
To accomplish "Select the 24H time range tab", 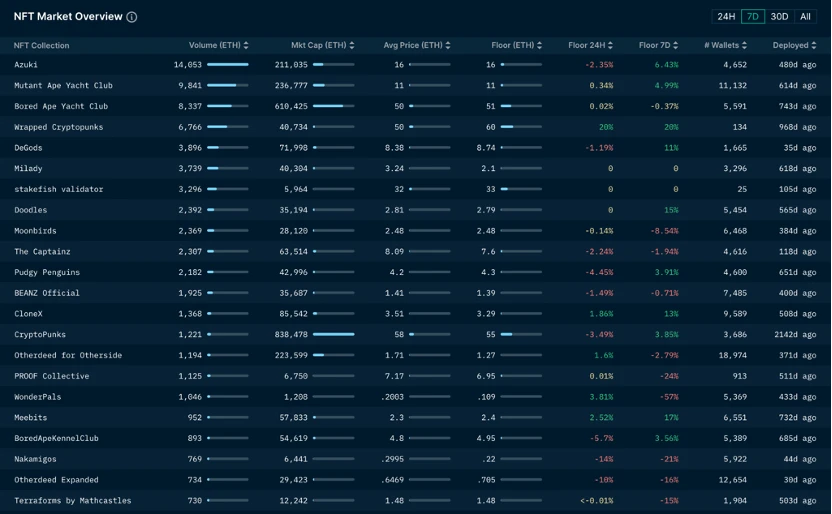I will tap(726, 16).
